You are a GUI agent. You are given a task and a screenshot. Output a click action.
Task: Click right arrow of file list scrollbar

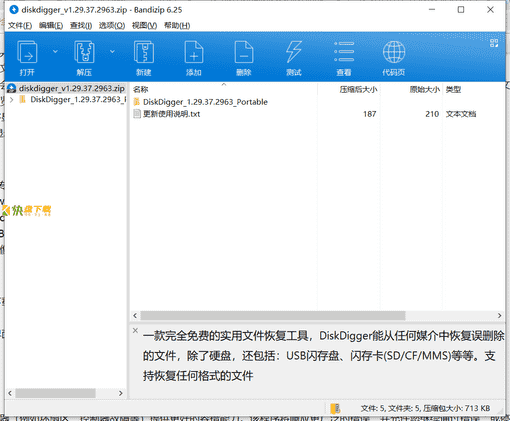(x=499, y=315)
